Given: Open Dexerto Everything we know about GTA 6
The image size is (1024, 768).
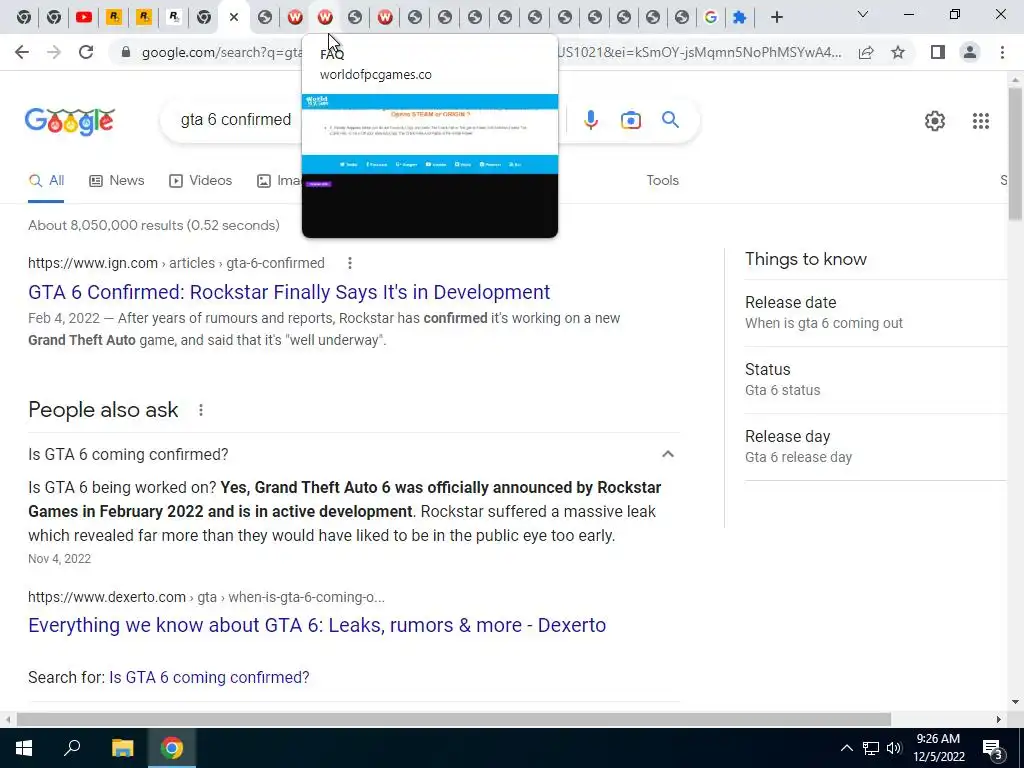Looking at the screenshot, I should click(x=317, y=625).
